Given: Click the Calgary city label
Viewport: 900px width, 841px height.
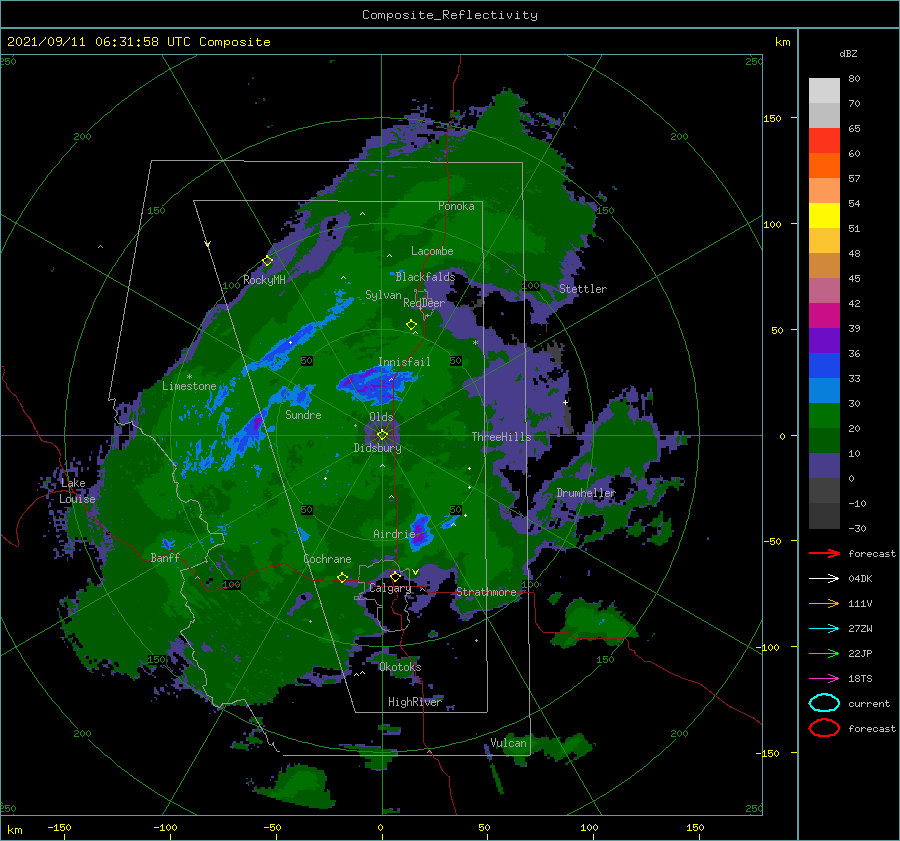Looking at the screenshot, I should point(390,588).
